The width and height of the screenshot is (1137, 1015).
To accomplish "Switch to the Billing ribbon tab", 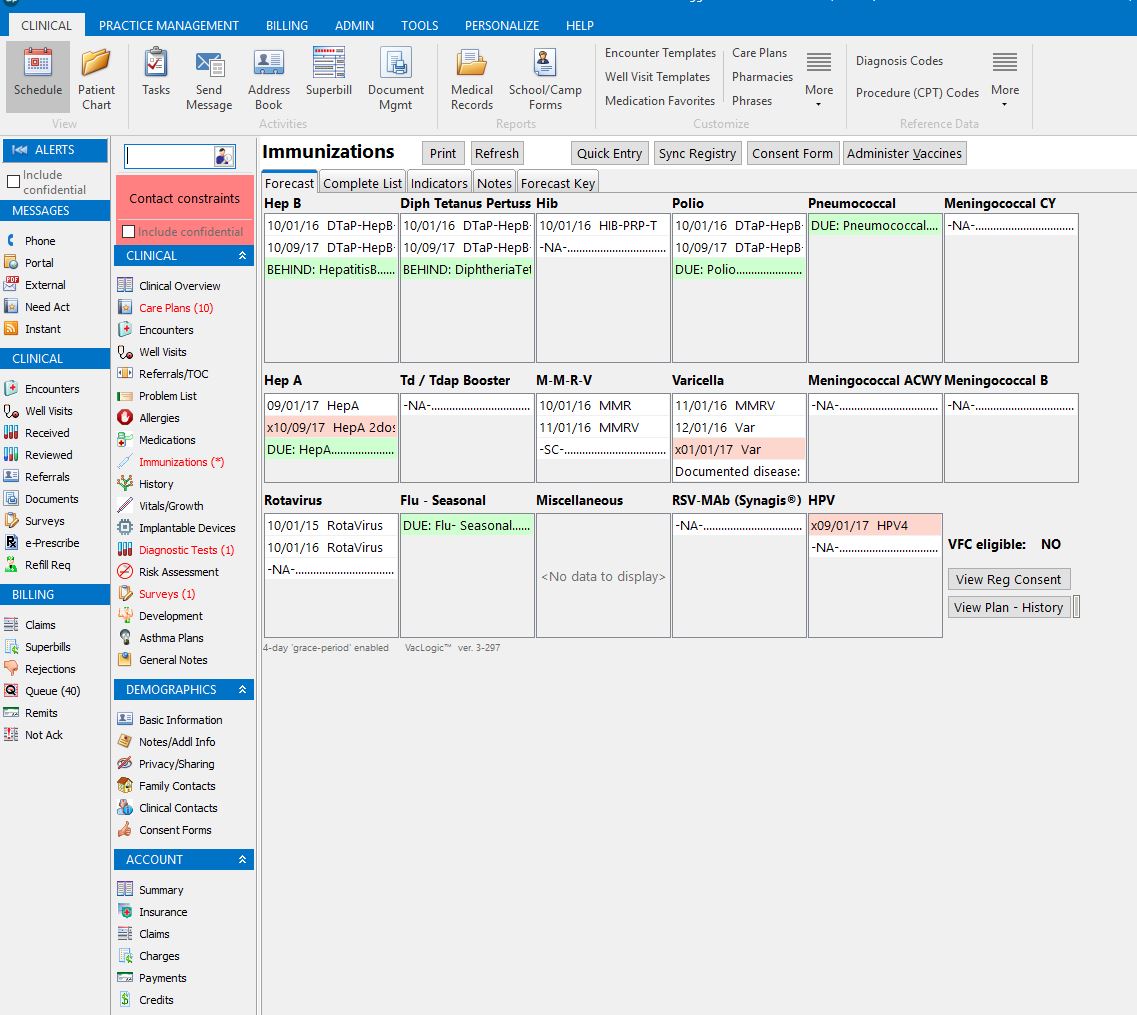I will (287, 25).
